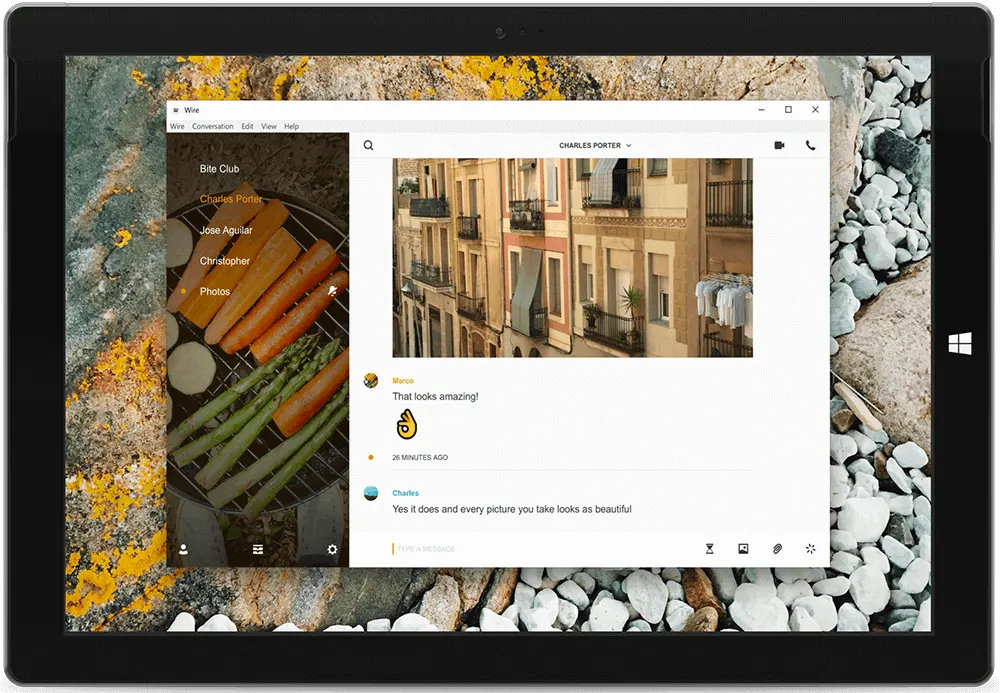Open the settings gear in the sidebar
Viewport: 1000px width, 693px height.
pos(332,549)
